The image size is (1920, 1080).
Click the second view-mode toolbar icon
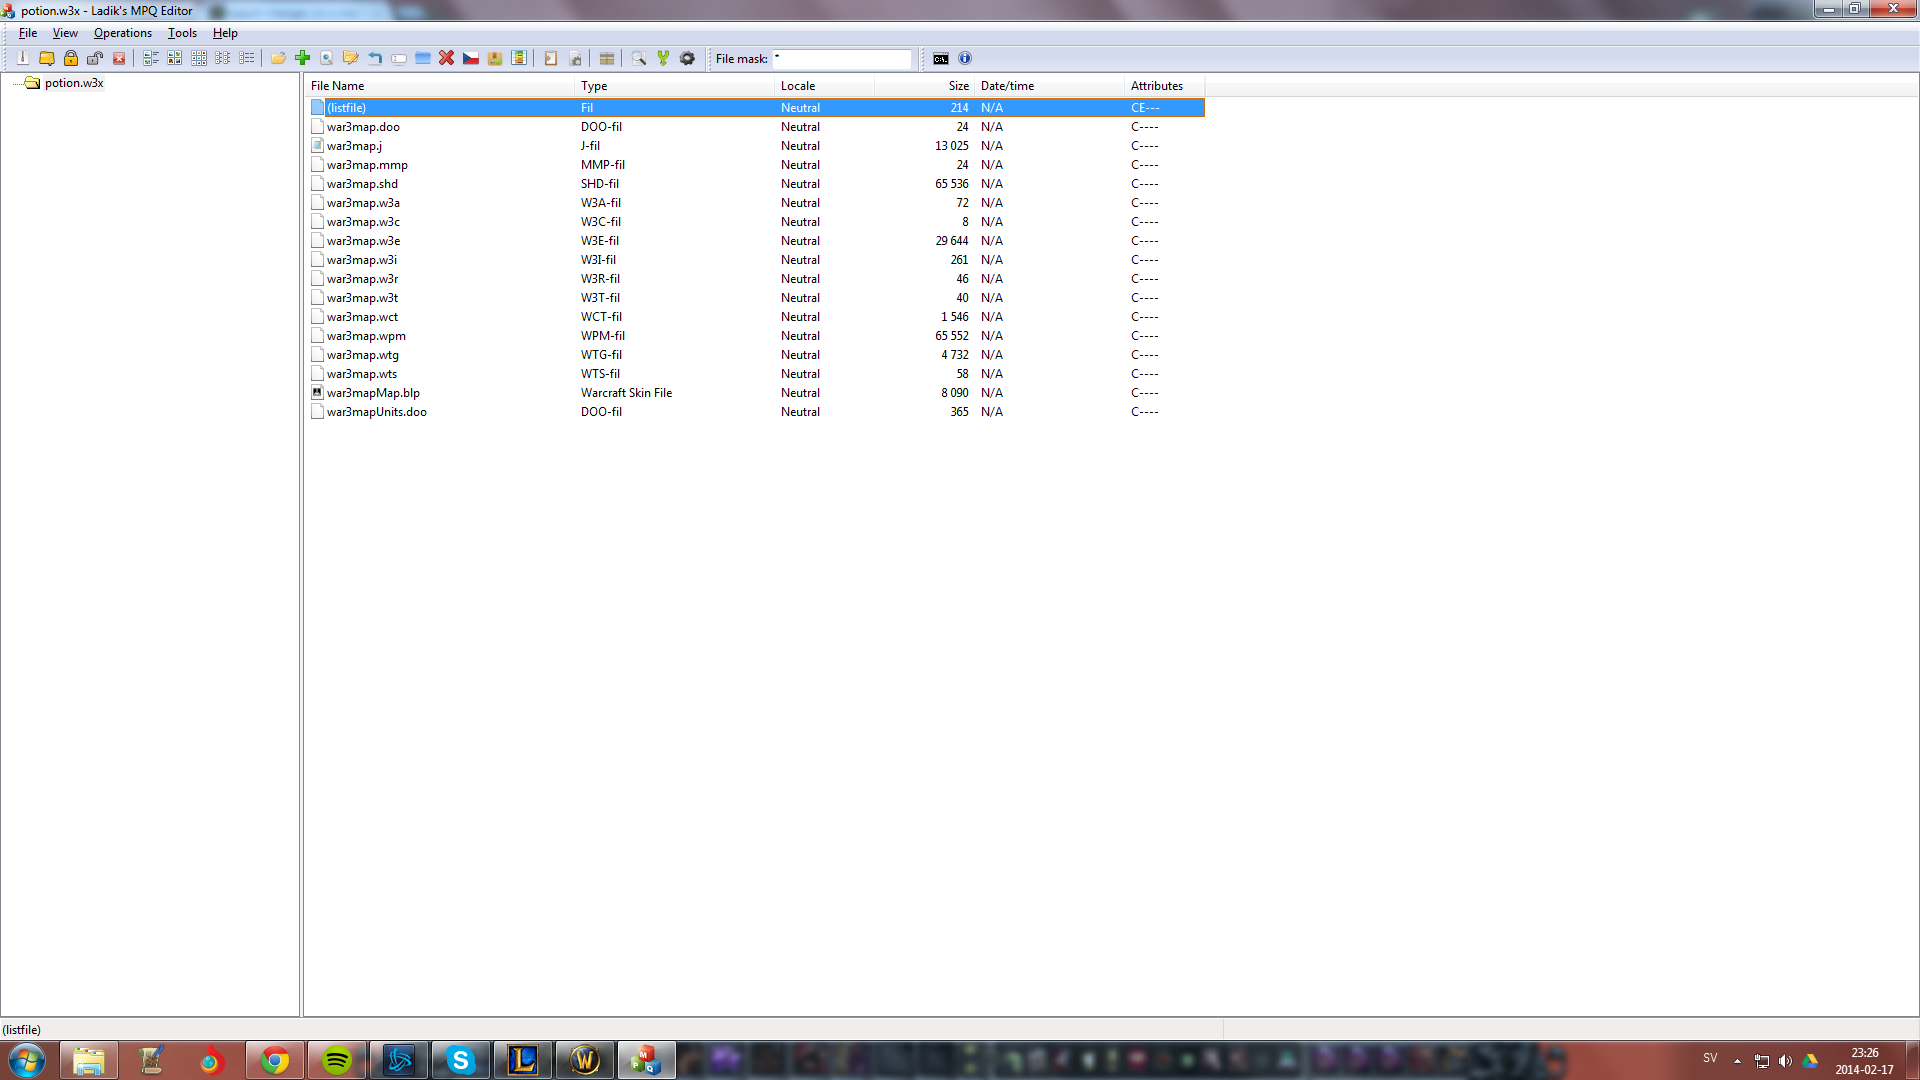click(x=175, y=58)
